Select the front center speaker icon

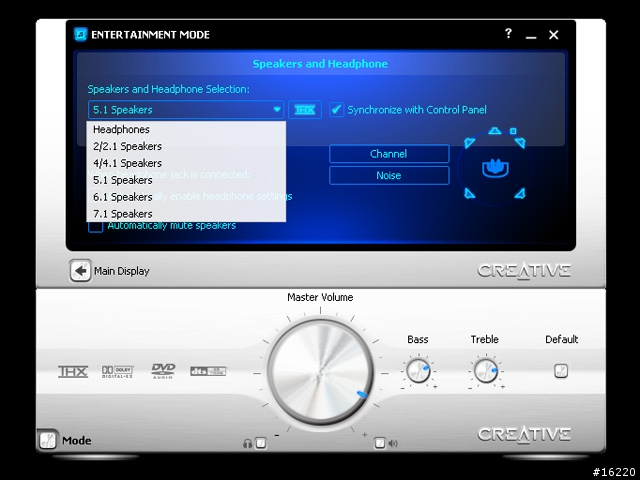coord(494,131)
